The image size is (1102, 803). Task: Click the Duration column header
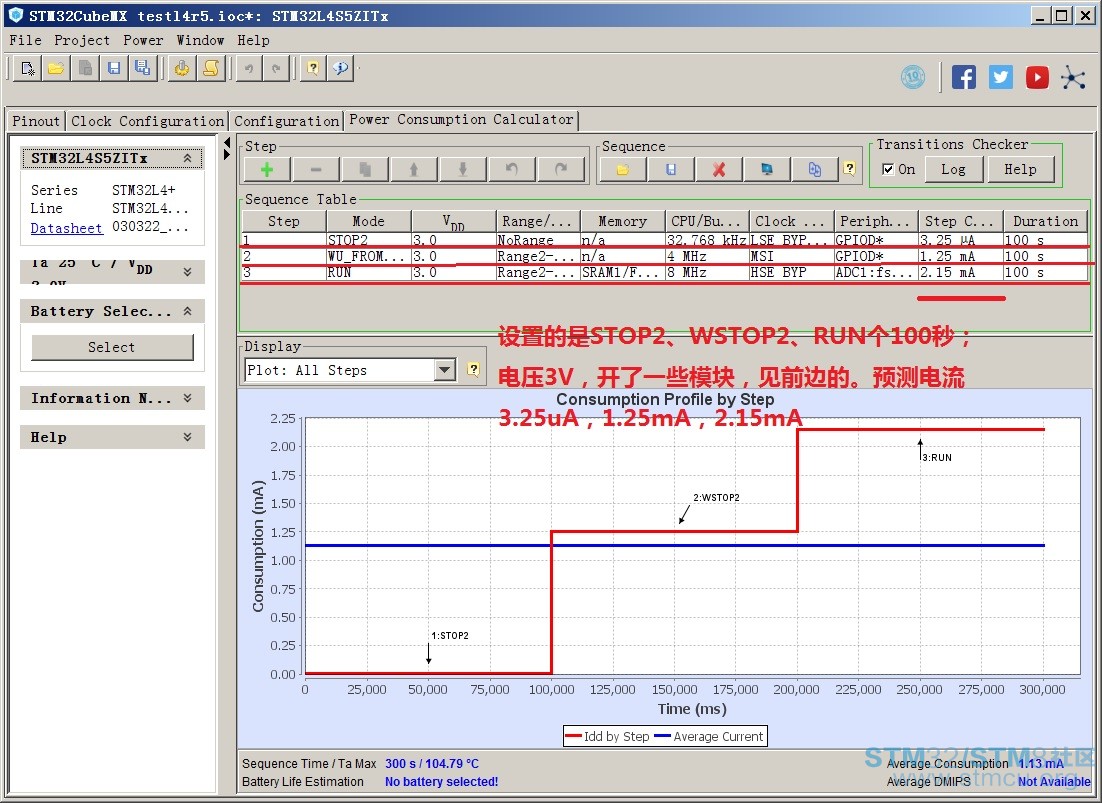pyautogui.click(x=1046, y=221)
